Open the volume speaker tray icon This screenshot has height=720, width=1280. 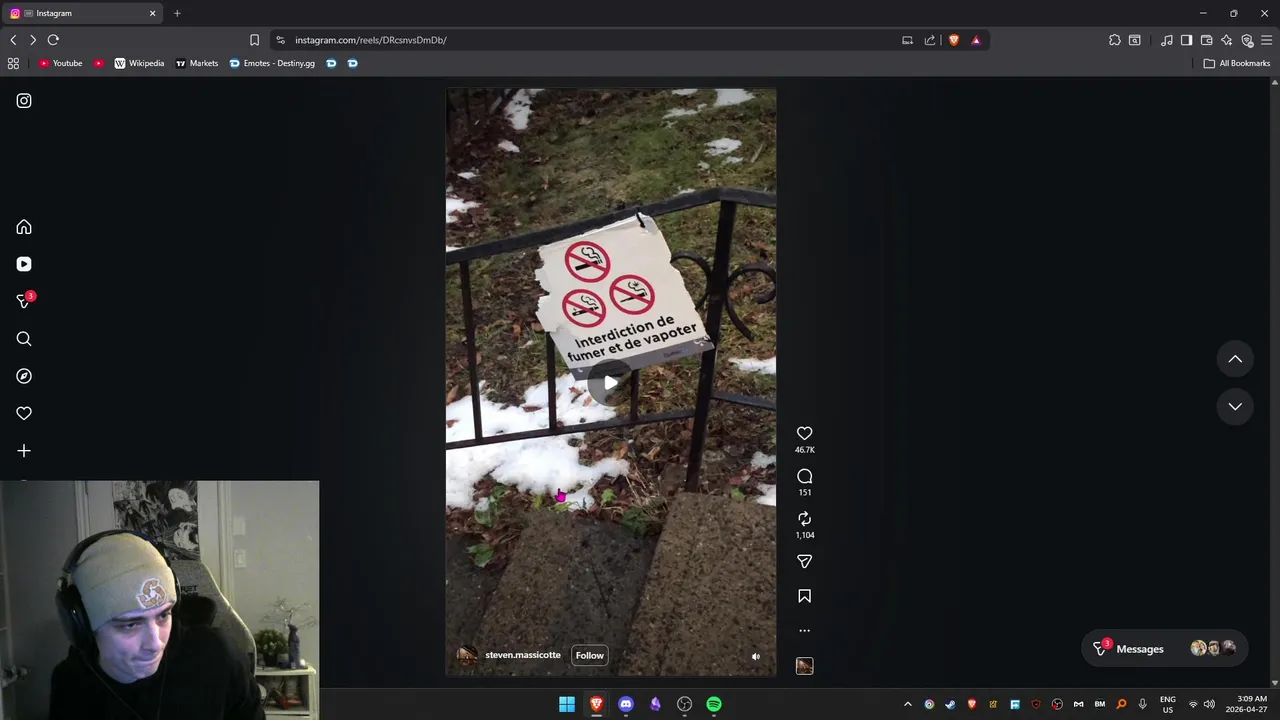coord(1209,704)
